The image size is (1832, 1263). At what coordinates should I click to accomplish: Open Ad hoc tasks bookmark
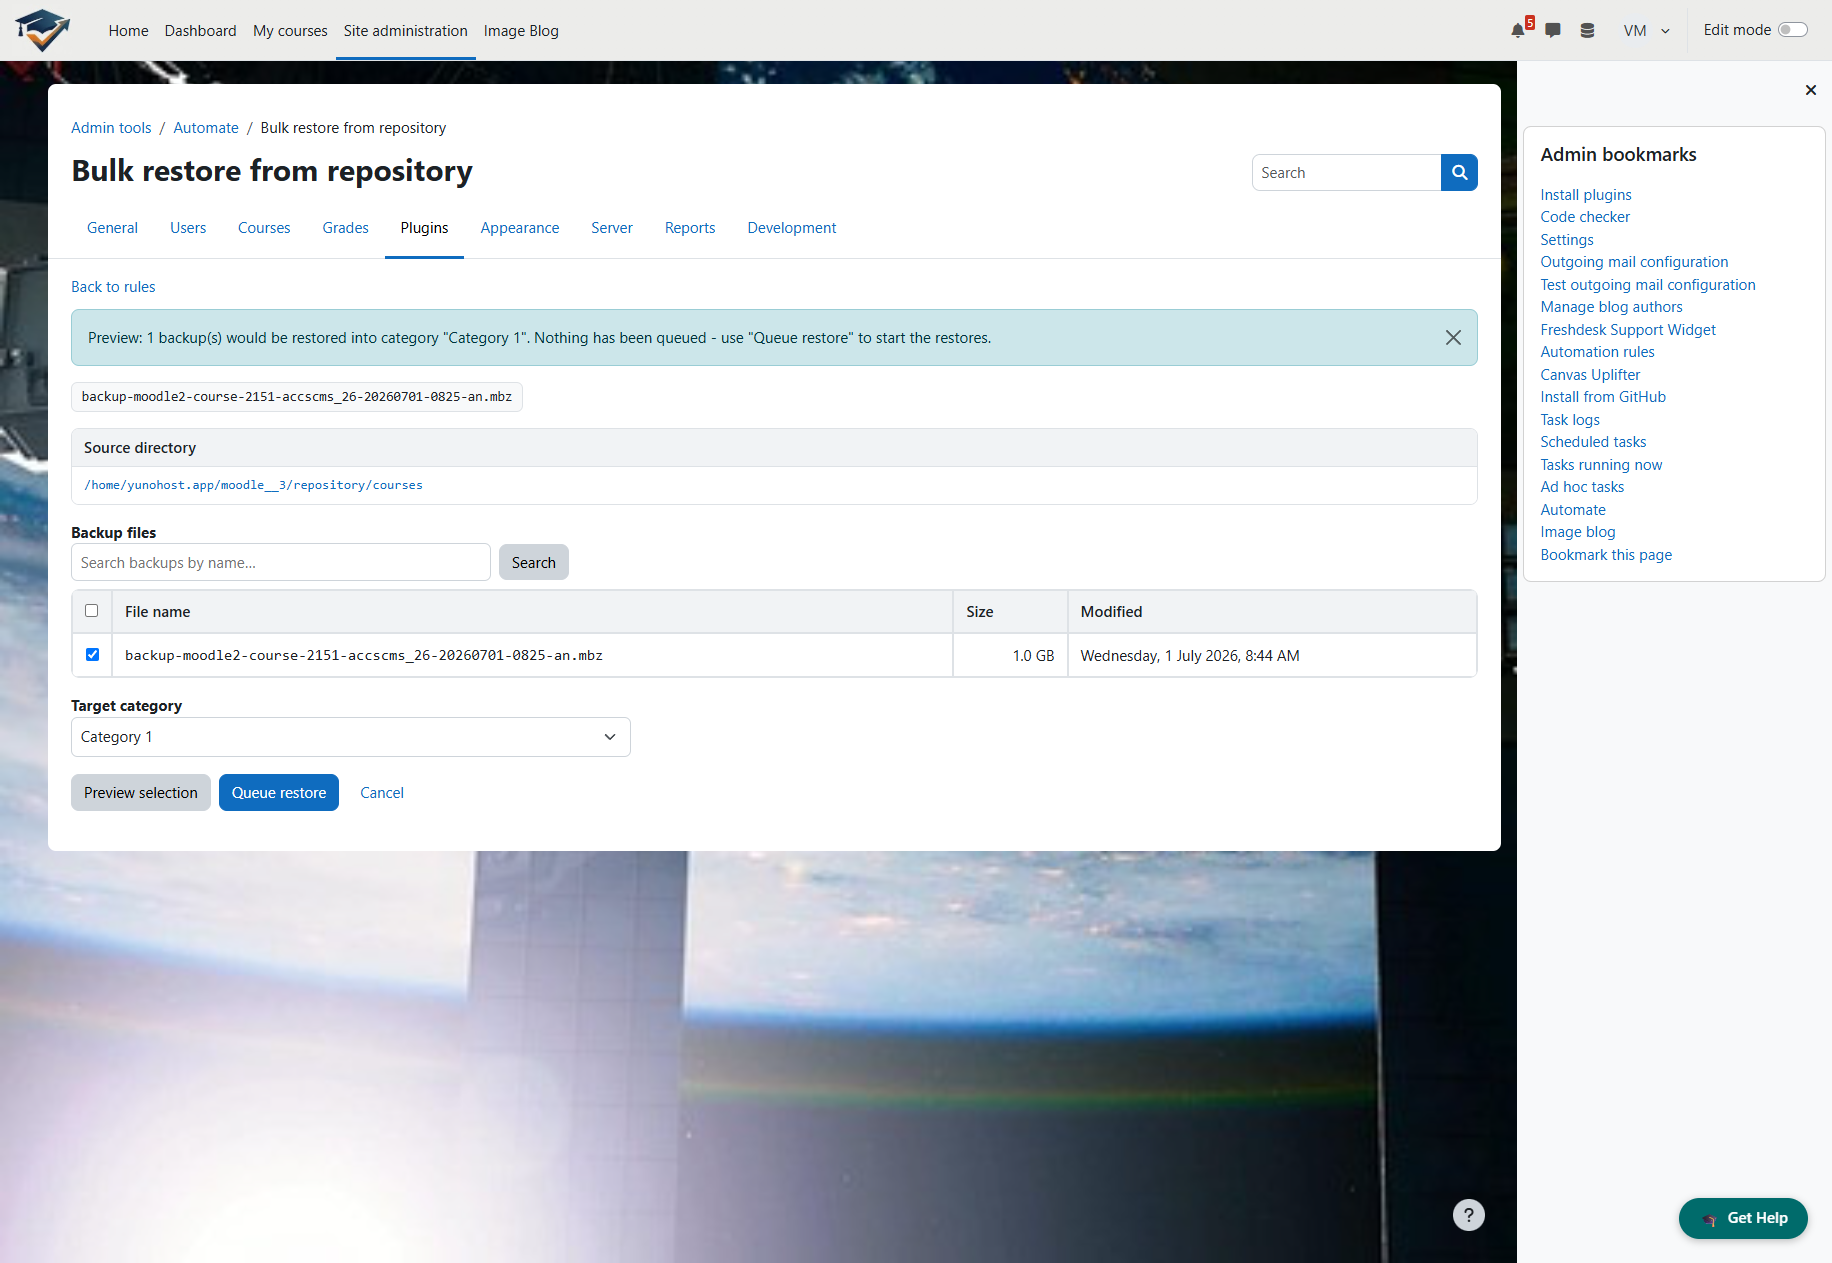tap(1582, 487)
